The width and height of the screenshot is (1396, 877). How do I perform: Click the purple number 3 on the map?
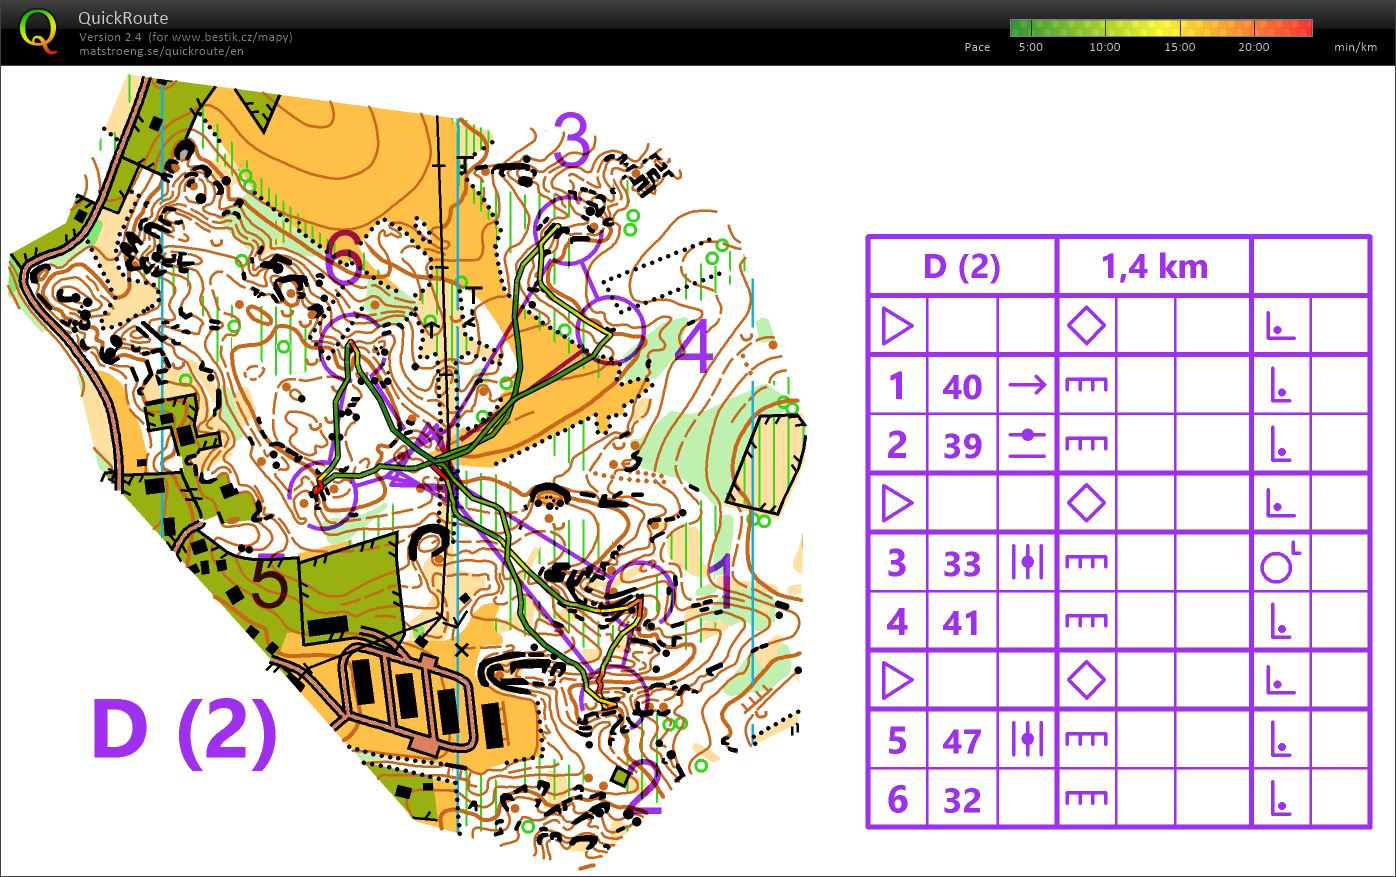coord(573,141)
